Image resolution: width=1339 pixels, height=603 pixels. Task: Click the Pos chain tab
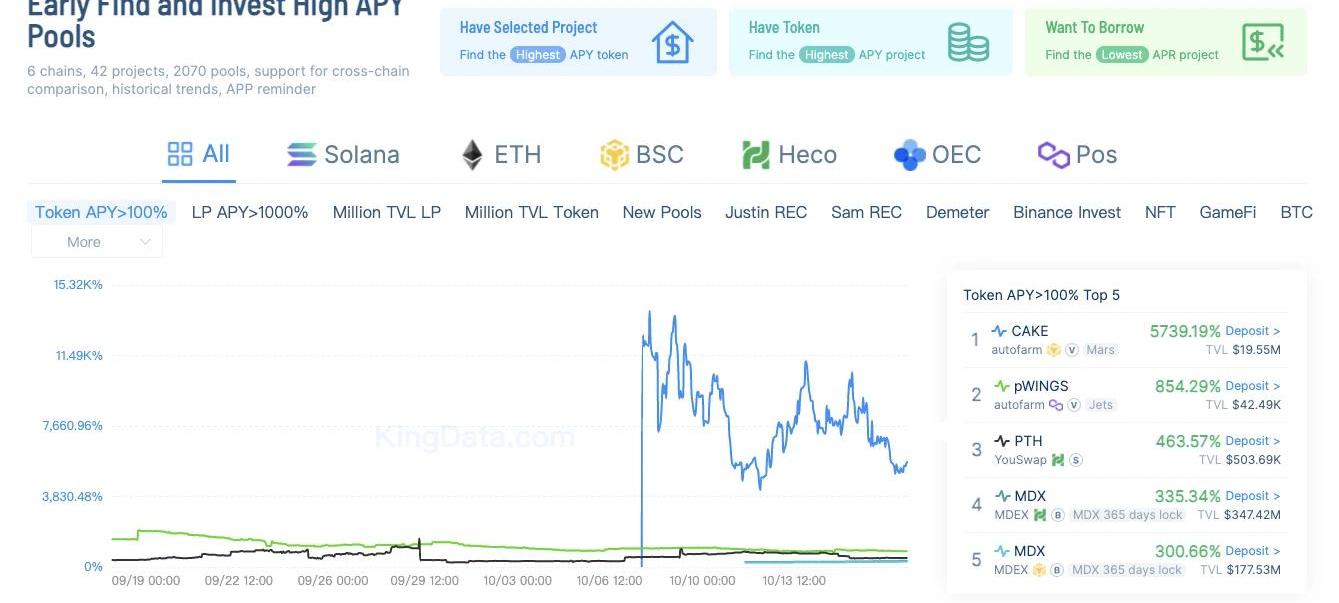(x=1077, y=155)
